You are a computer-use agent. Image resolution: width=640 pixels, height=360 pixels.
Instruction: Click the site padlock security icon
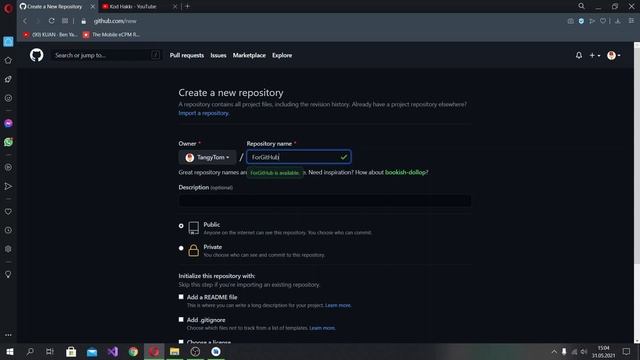point(84,21)
